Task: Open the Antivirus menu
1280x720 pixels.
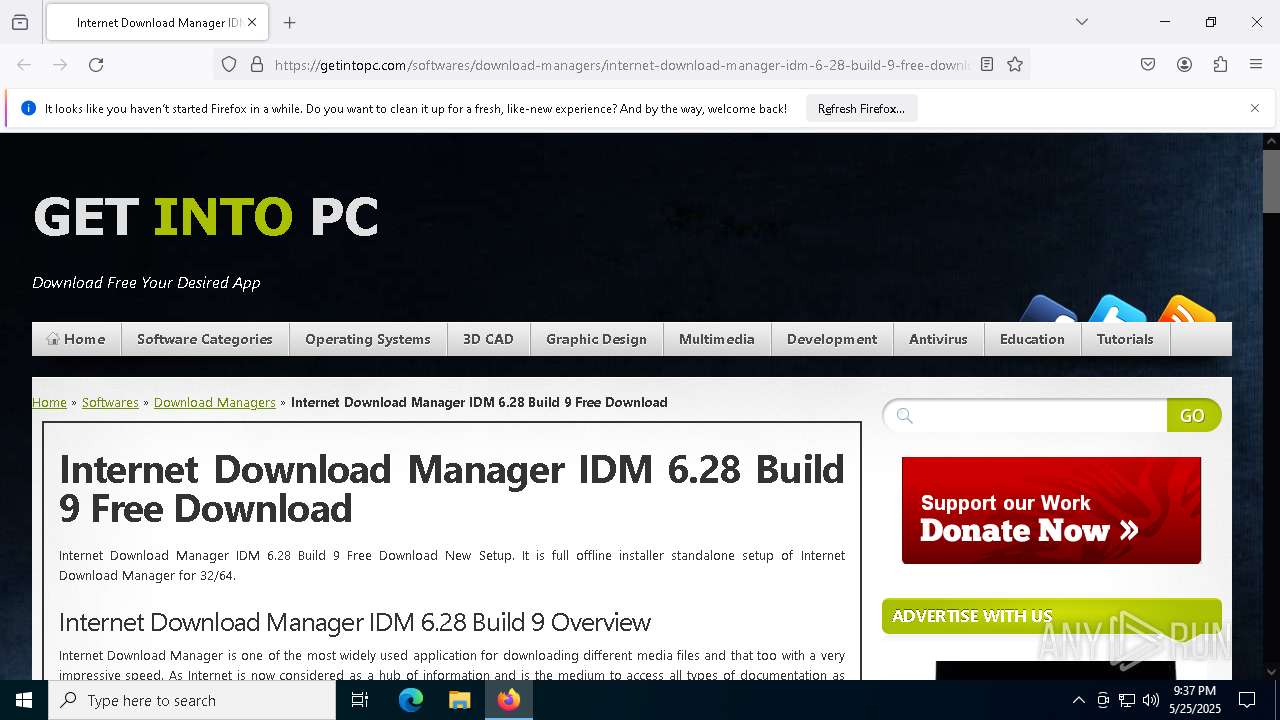Action: tap(938, 339)
